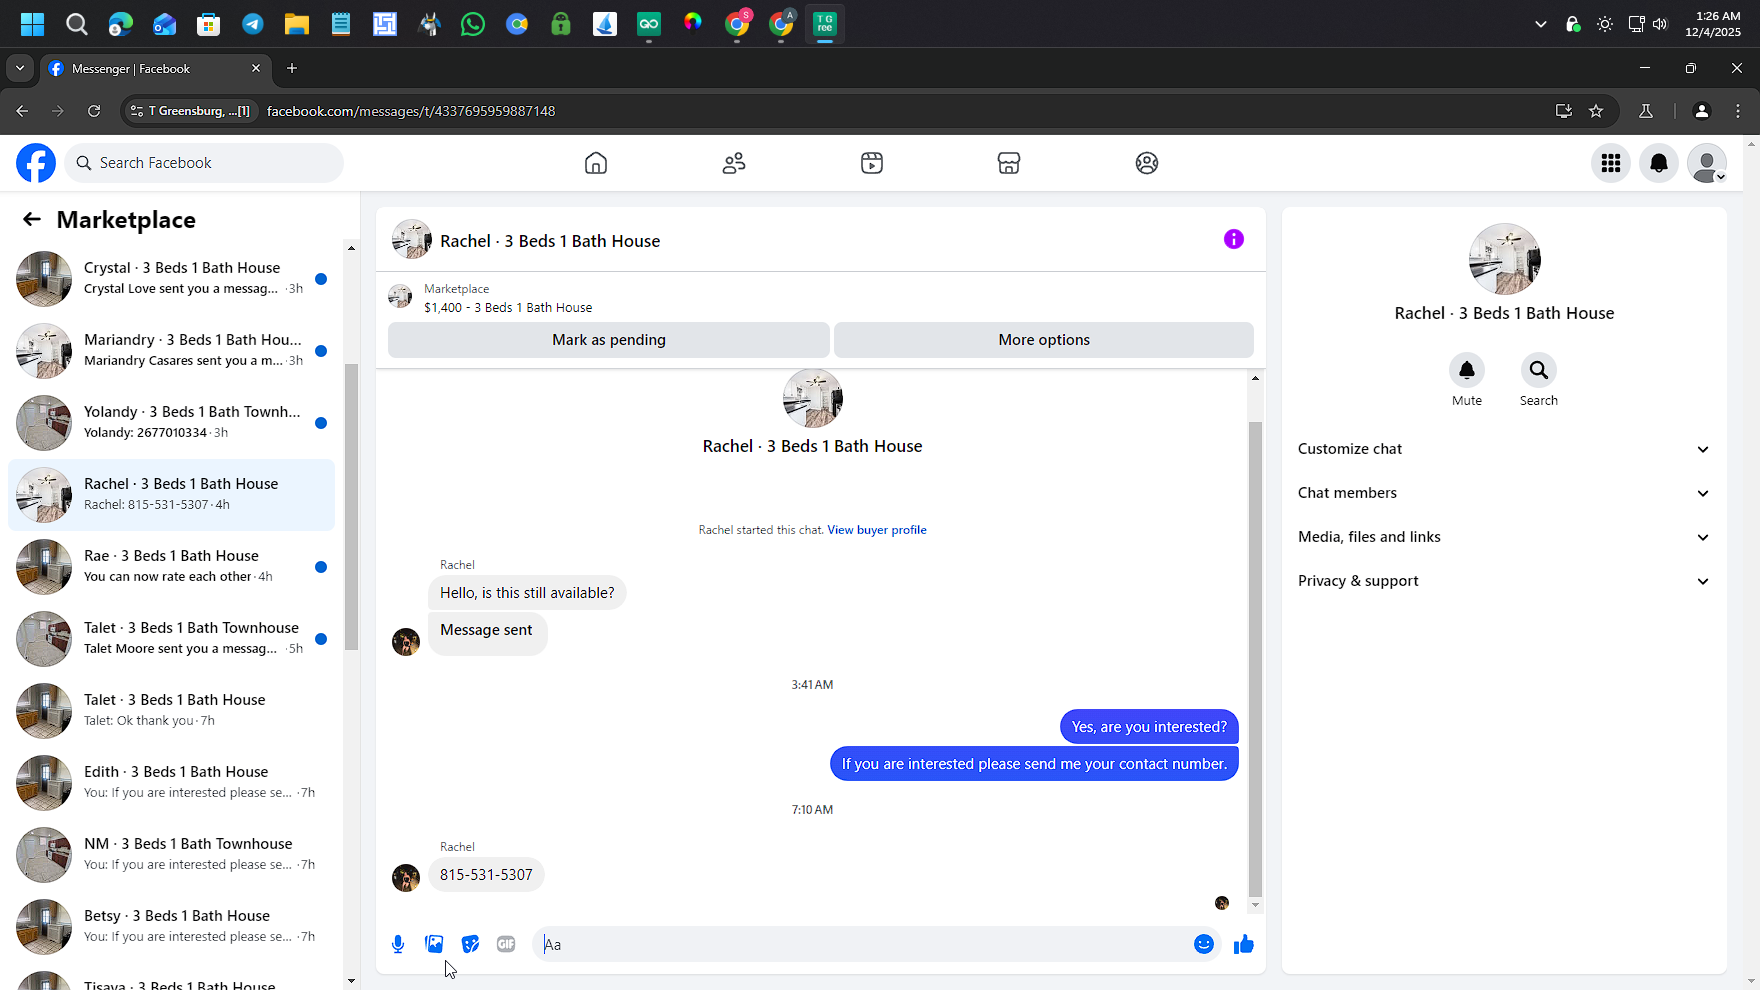Open the Marketplace storefront icon
Viewport: 1760px width, 990px height.
(1009, 163)
